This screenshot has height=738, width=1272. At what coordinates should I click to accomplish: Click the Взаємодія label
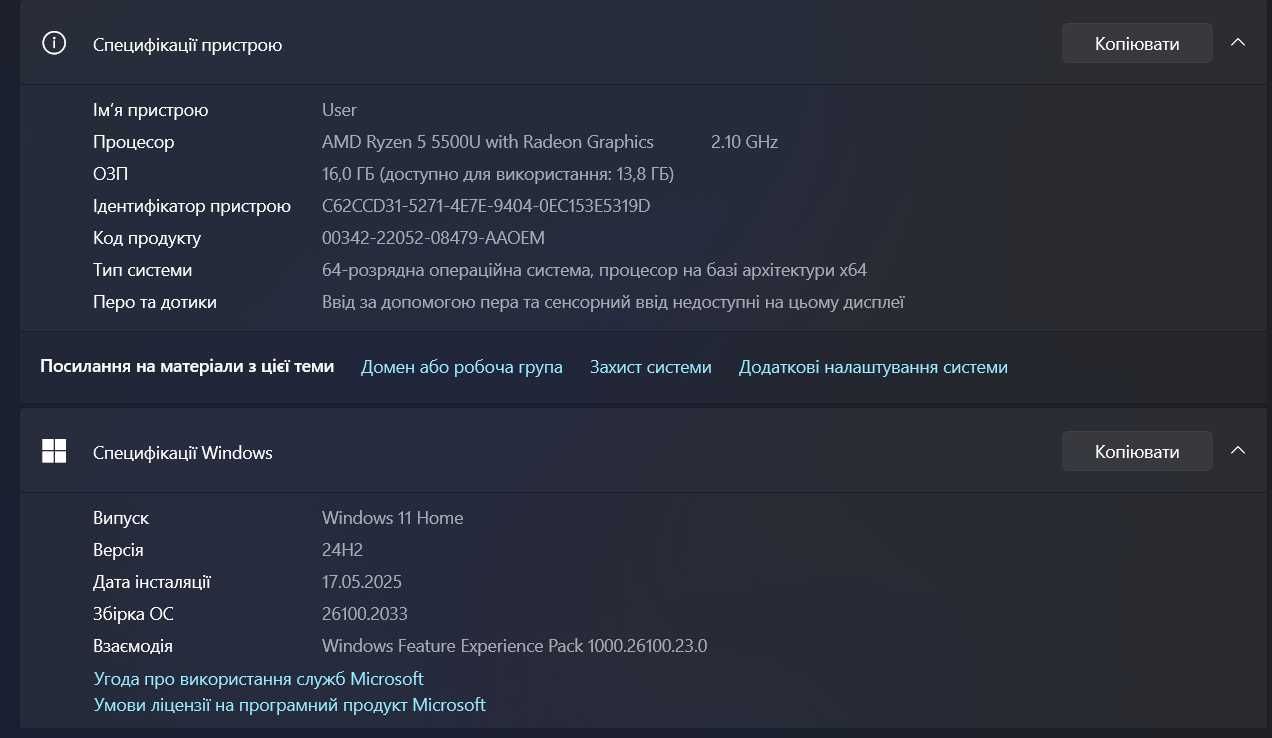(x=133, y=646)
